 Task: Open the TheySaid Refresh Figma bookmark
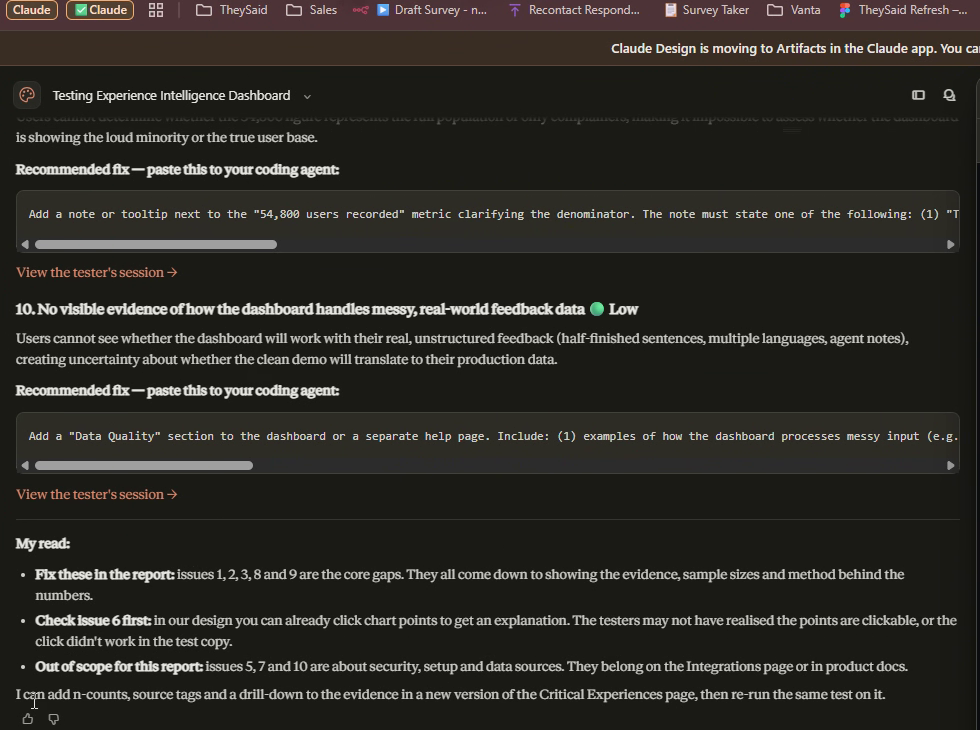[x=903, y=10]
